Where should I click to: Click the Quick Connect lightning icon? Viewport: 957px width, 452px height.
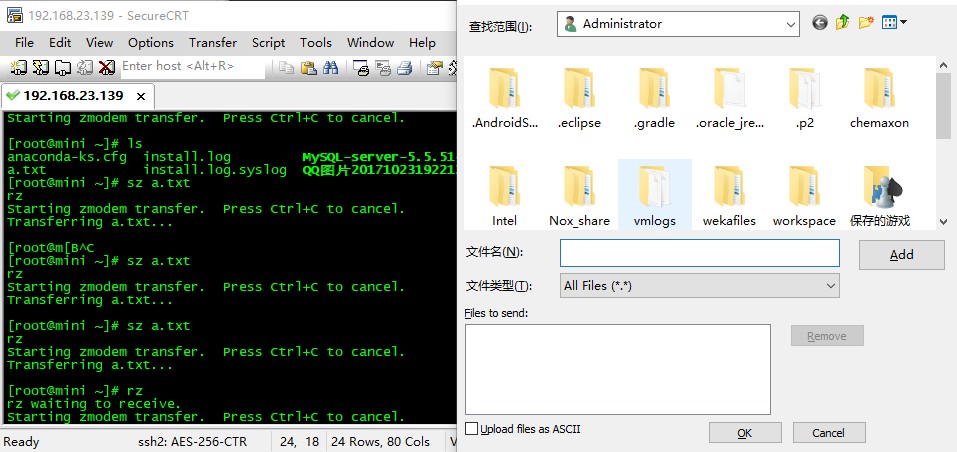41,67
